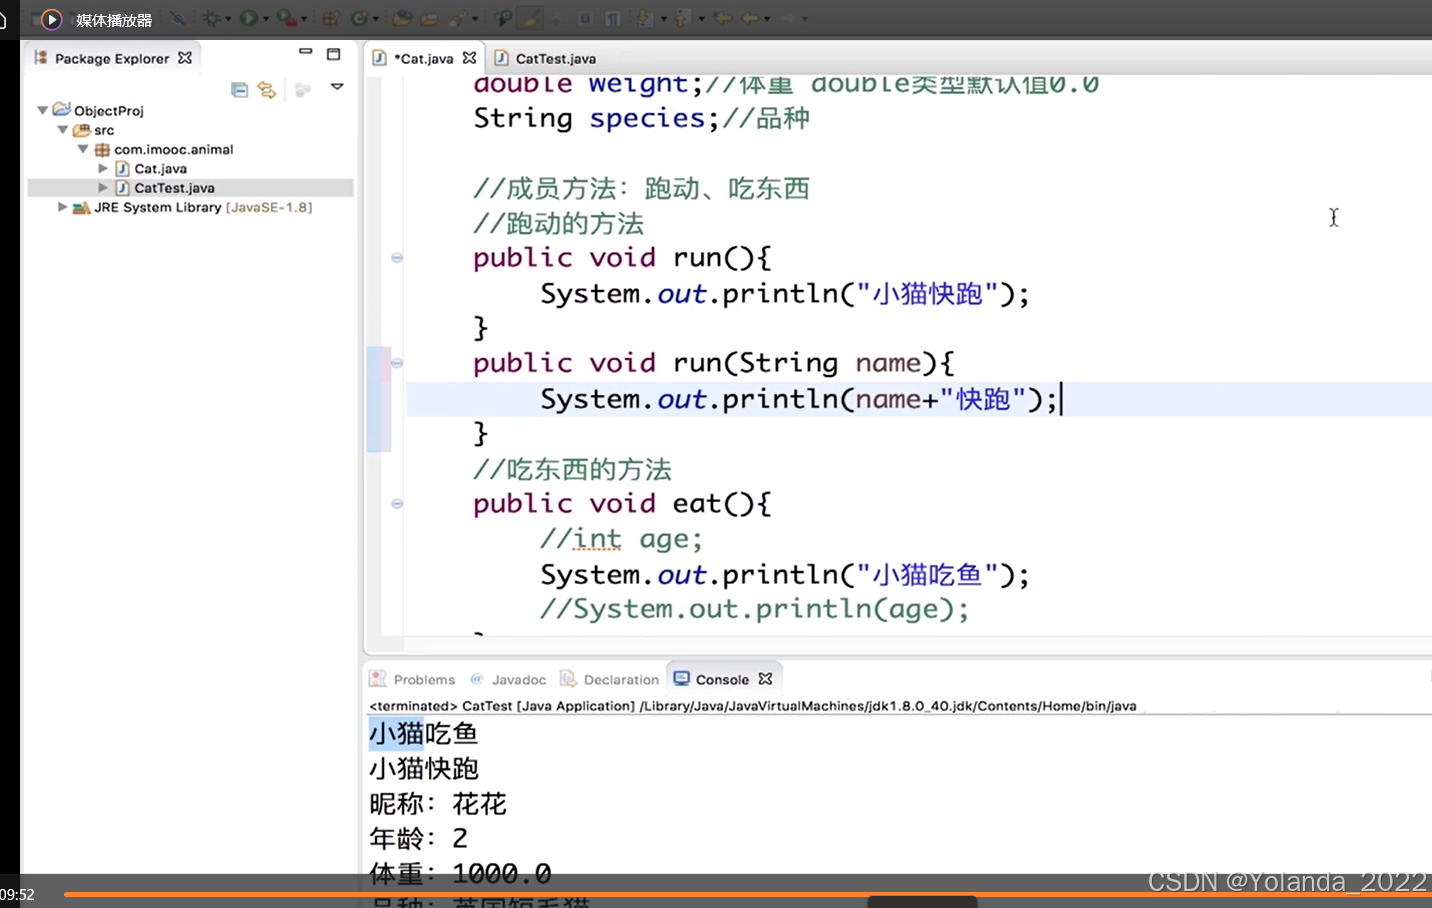The width and height of the screenshot is (1432, 908).
Task: Minimize the Package Explorer view
Action: coord(306,52)
